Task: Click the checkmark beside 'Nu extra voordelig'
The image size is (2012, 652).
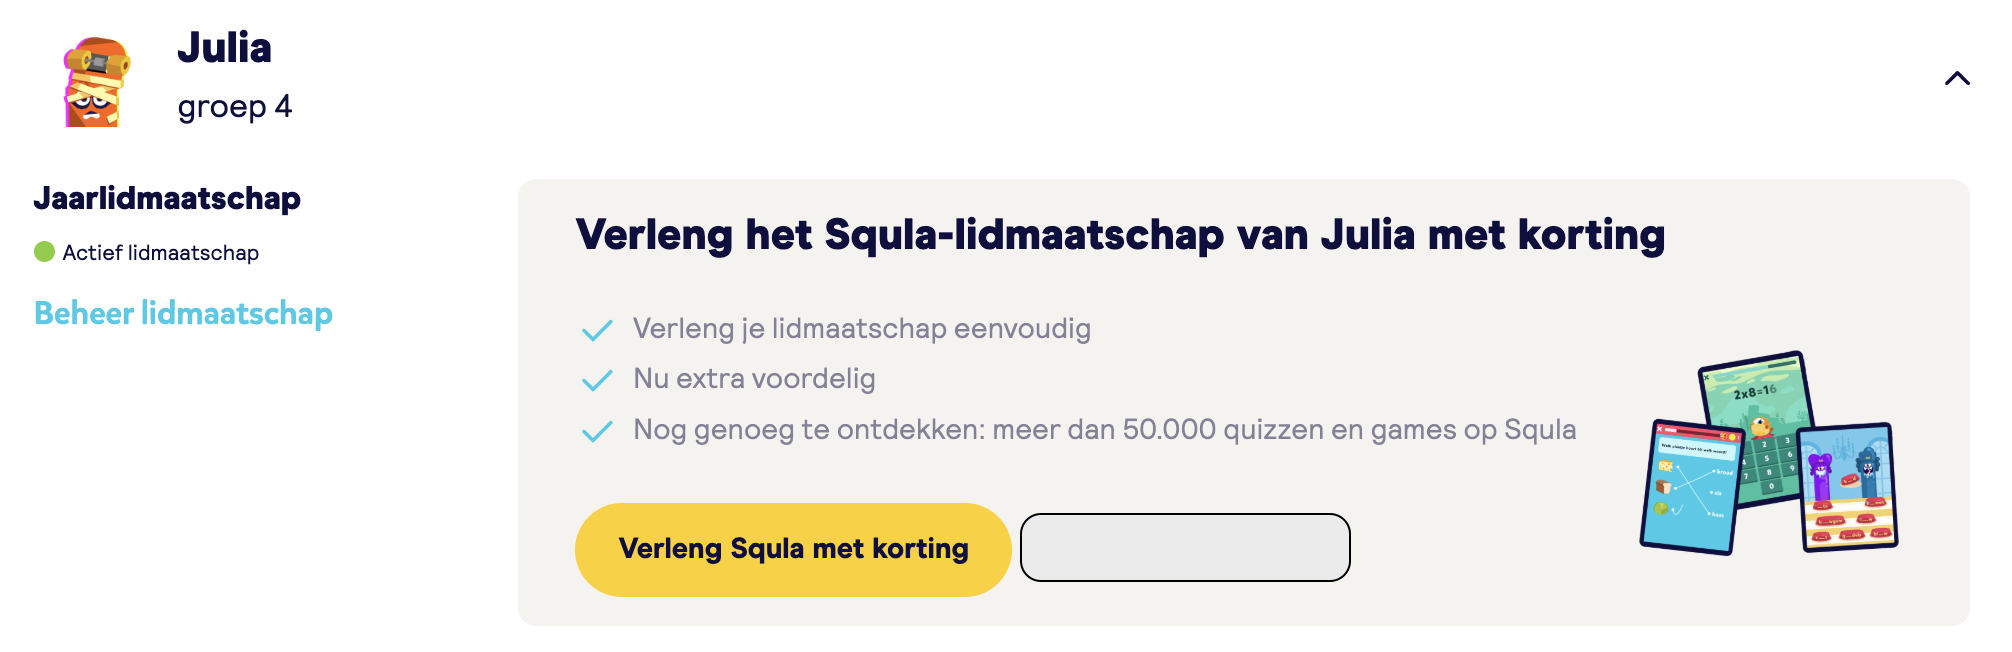Action: (597, 380)
